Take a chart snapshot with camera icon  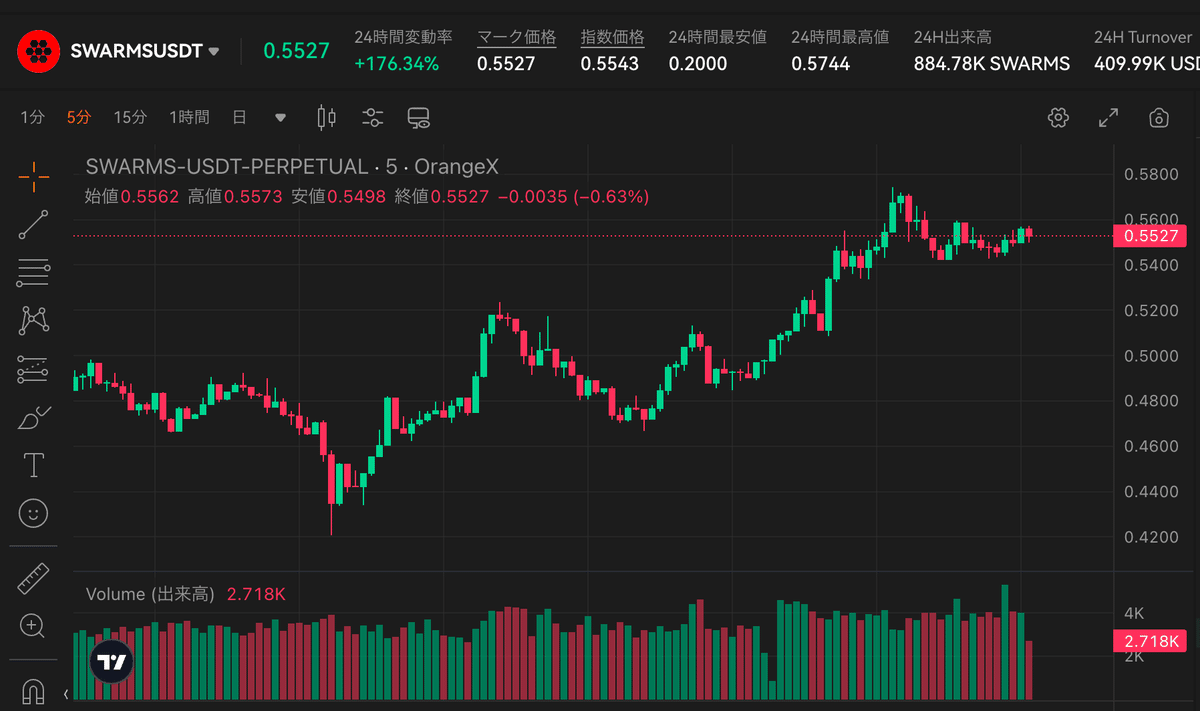coord(1159,118)
